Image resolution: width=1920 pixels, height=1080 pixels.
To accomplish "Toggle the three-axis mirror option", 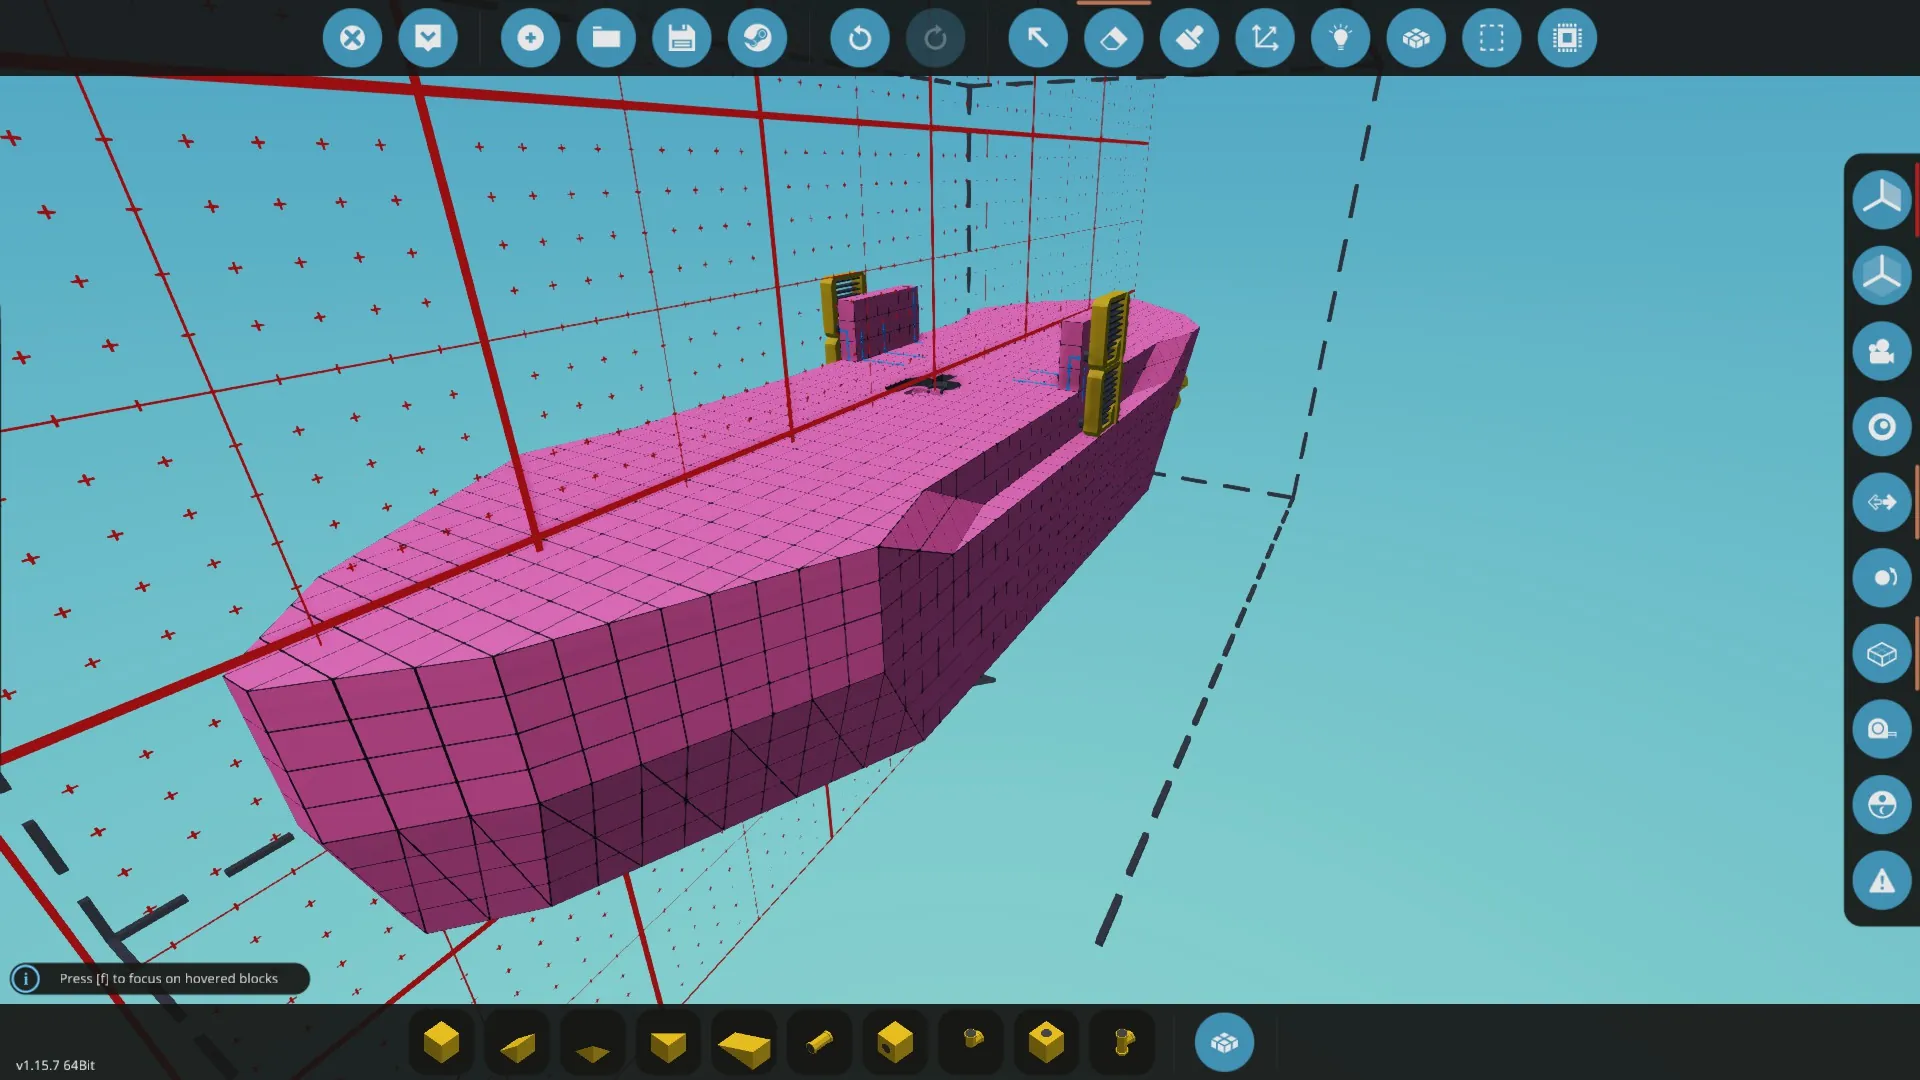I will pyautogui.click(x=1881, y=199).
